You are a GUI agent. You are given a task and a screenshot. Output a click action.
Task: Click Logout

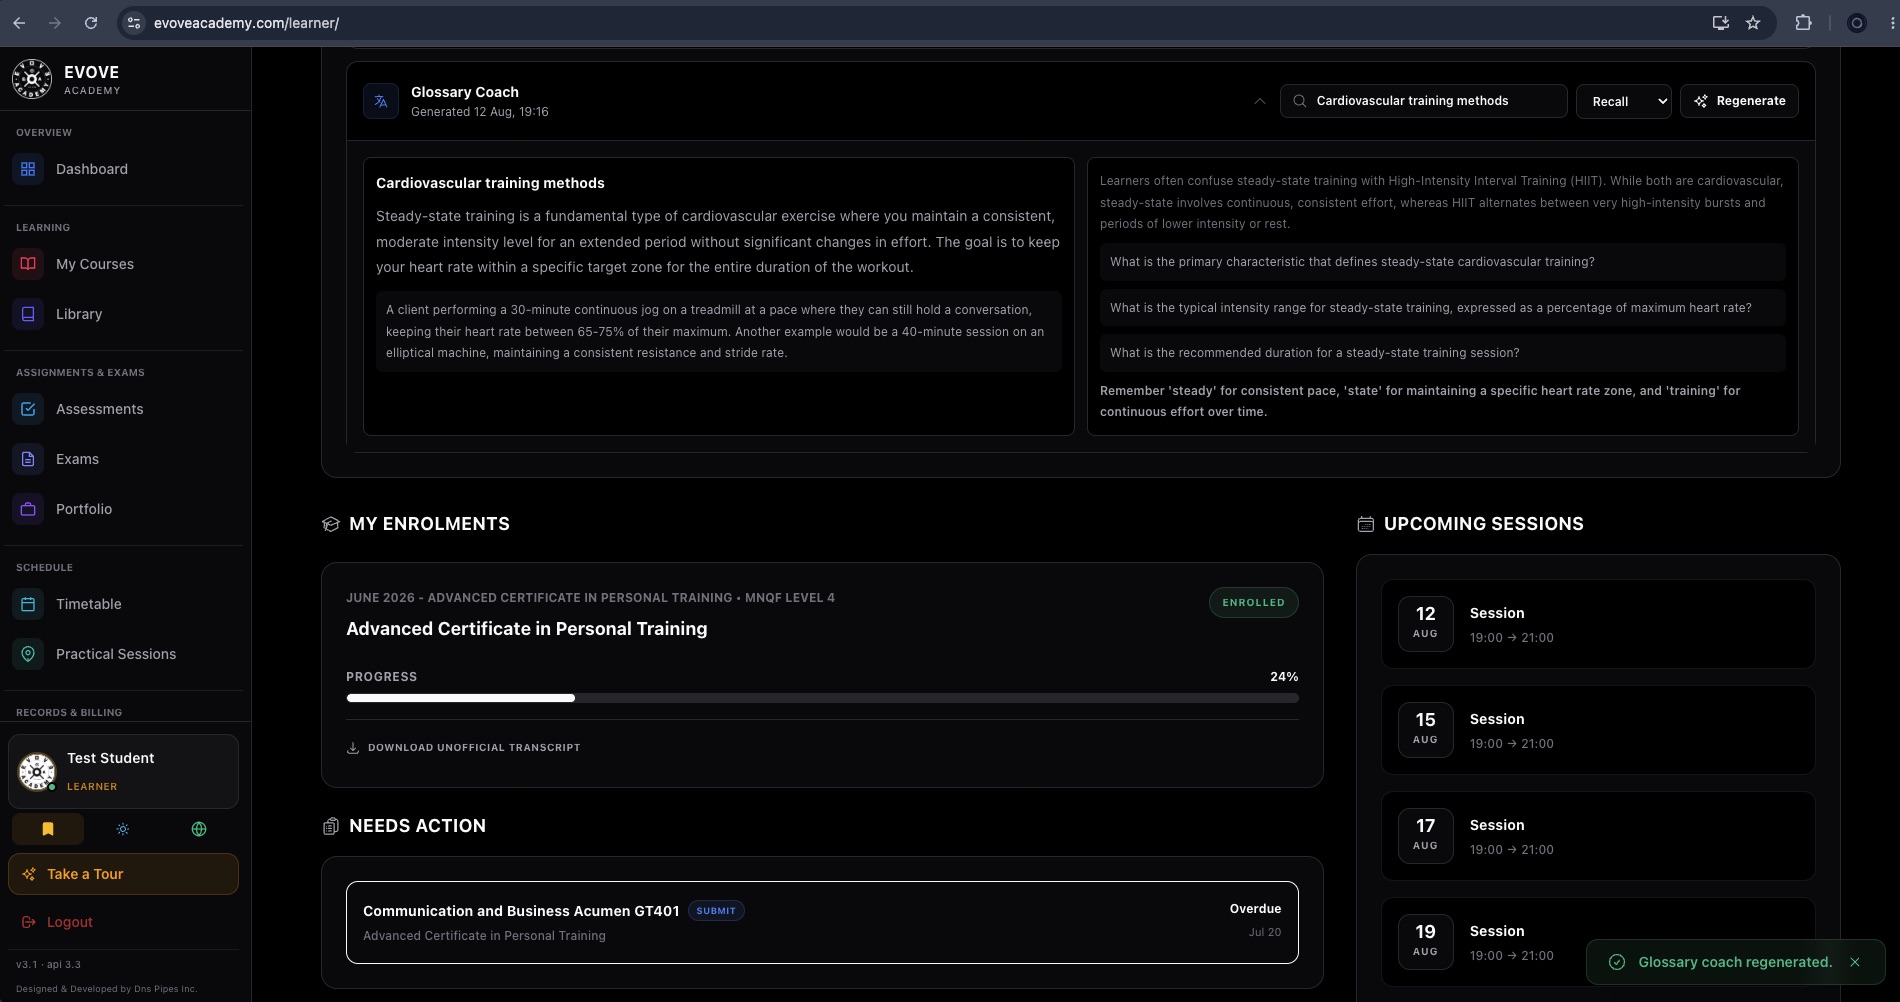58,922
